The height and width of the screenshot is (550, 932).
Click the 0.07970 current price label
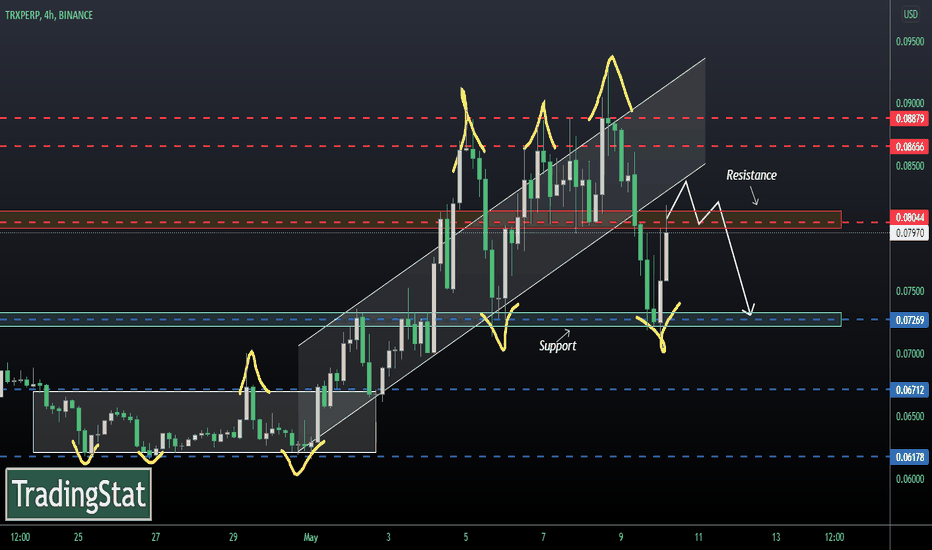click(x=909, y=232)
